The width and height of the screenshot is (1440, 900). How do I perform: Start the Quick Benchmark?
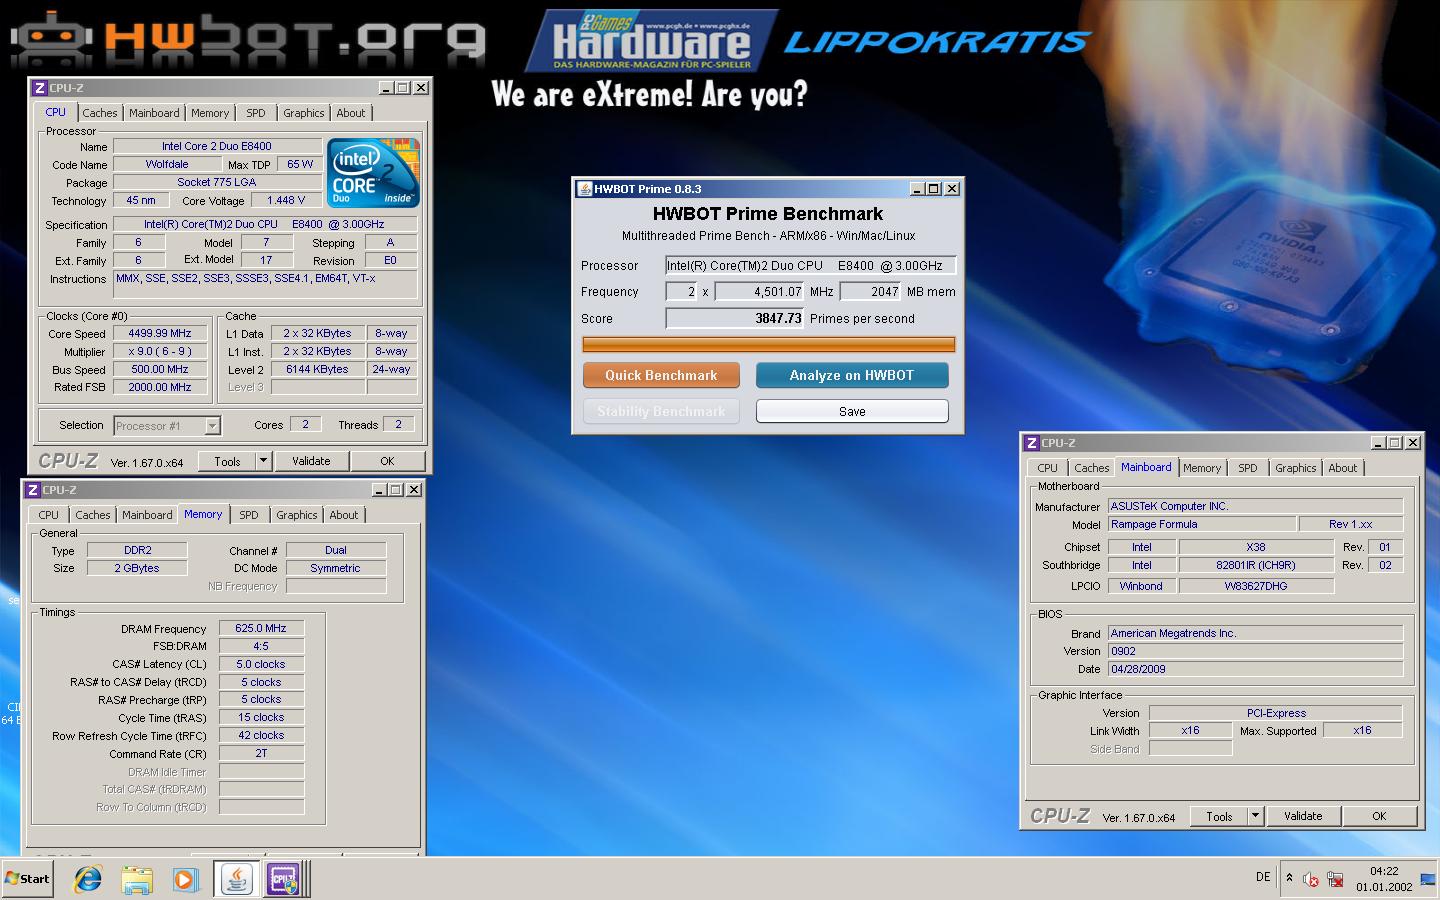point(661,375)
